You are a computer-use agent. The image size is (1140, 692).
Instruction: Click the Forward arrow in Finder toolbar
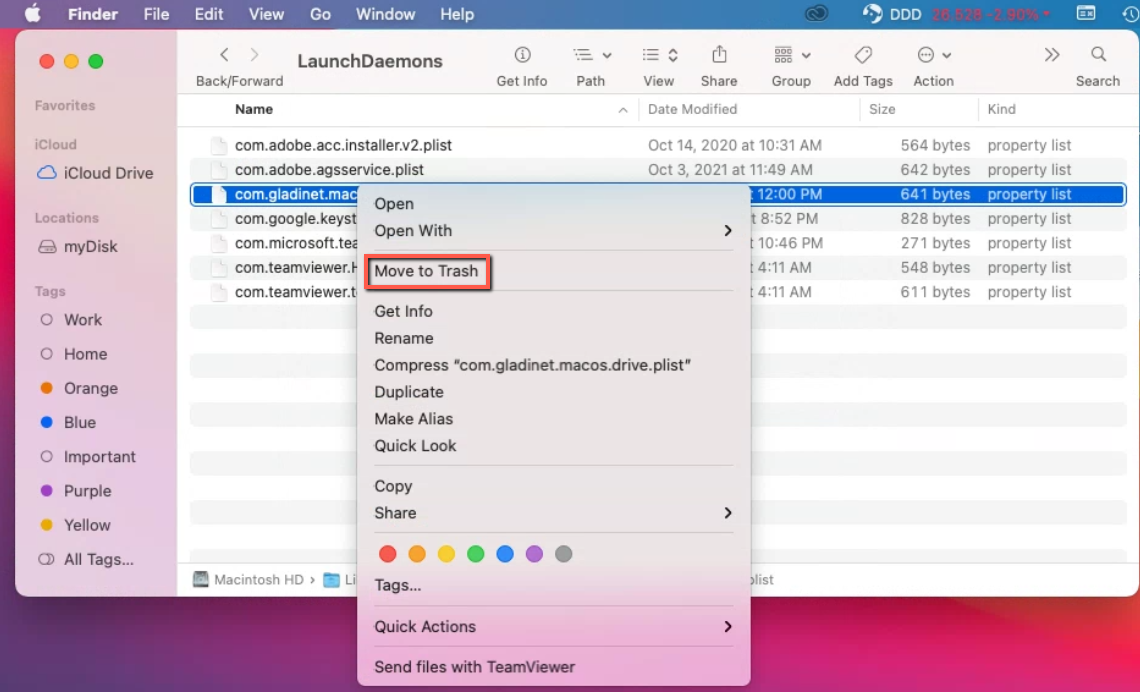pyautogui.click(x=254, y=55)
